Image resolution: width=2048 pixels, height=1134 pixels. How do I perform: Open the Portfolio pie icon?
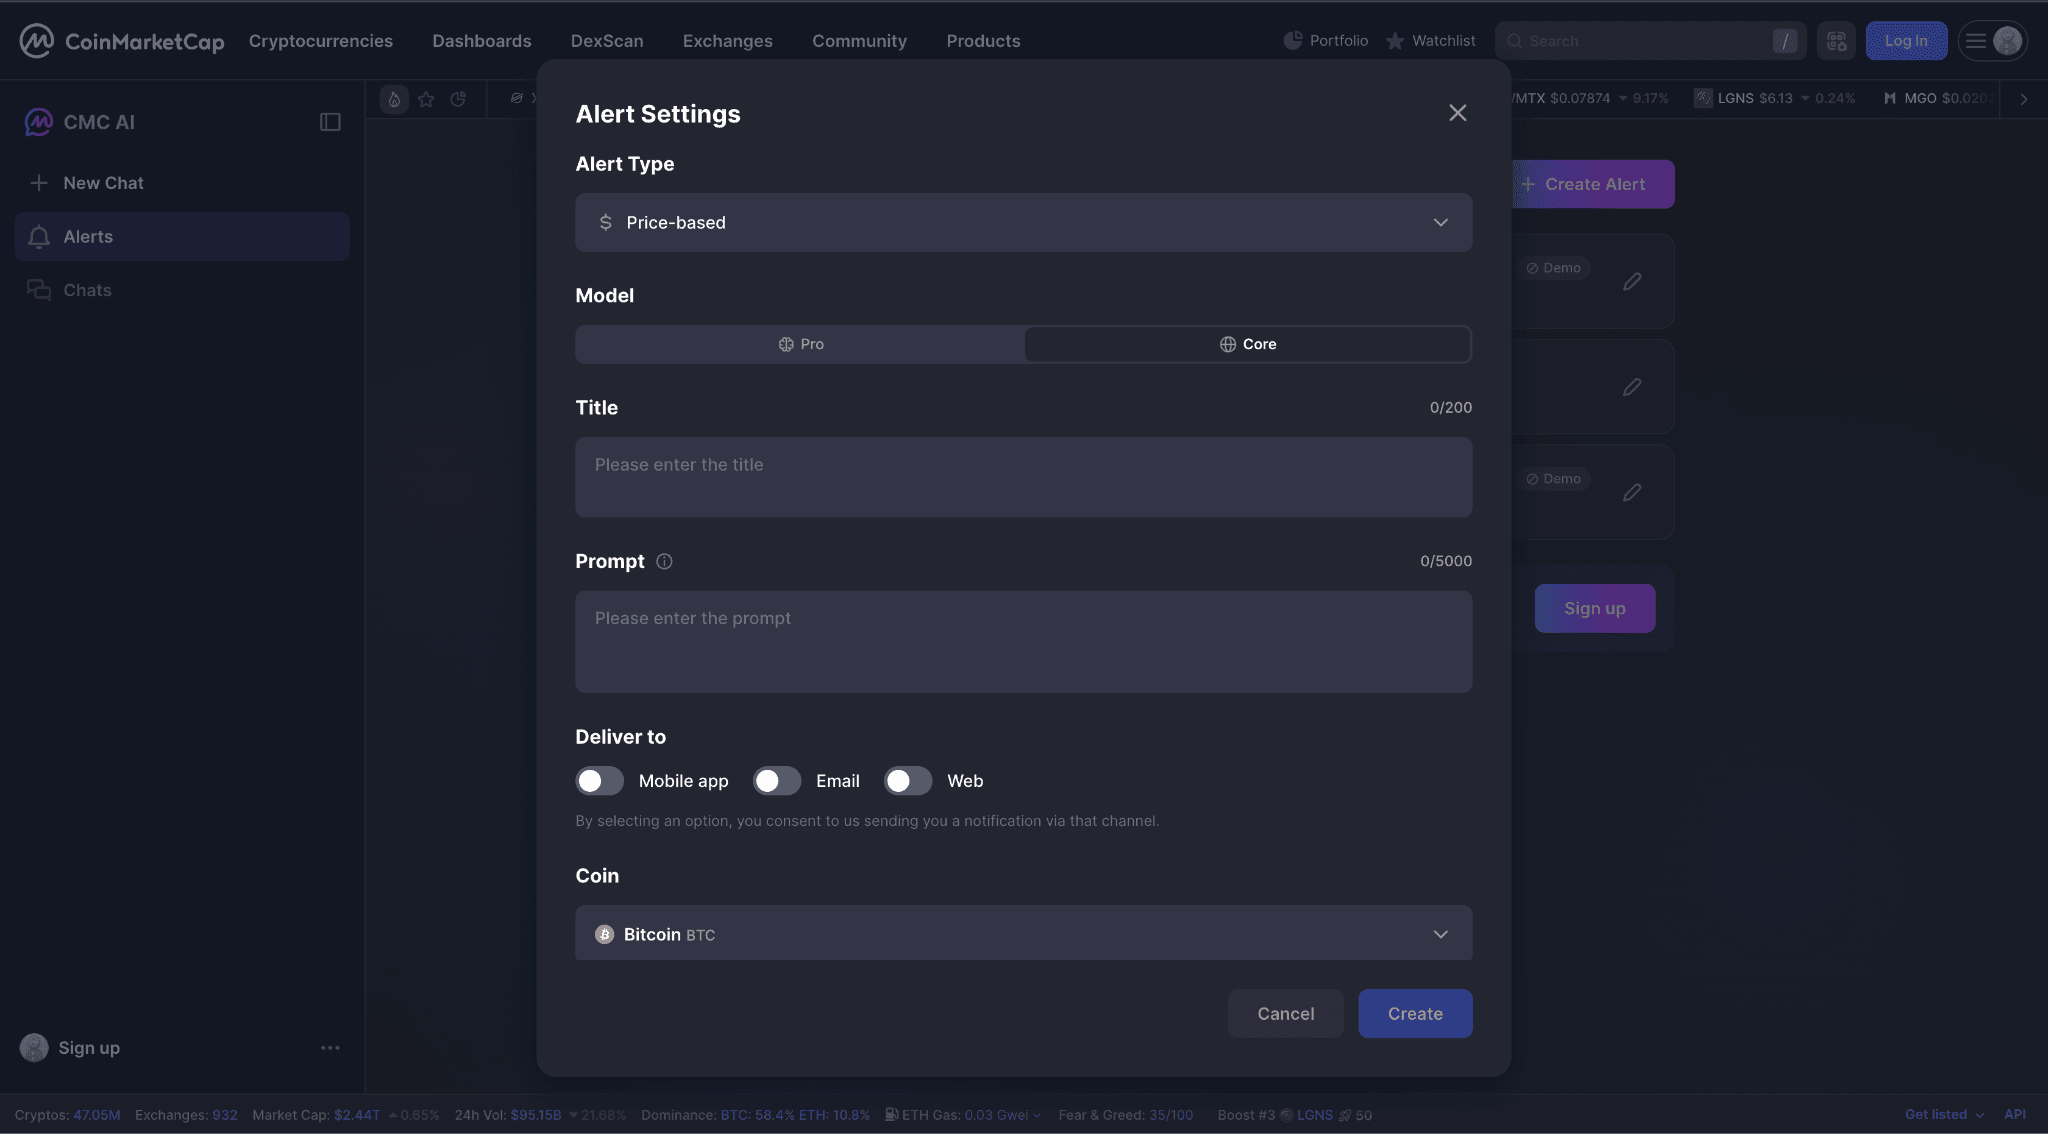click(x=1293, y=41)
